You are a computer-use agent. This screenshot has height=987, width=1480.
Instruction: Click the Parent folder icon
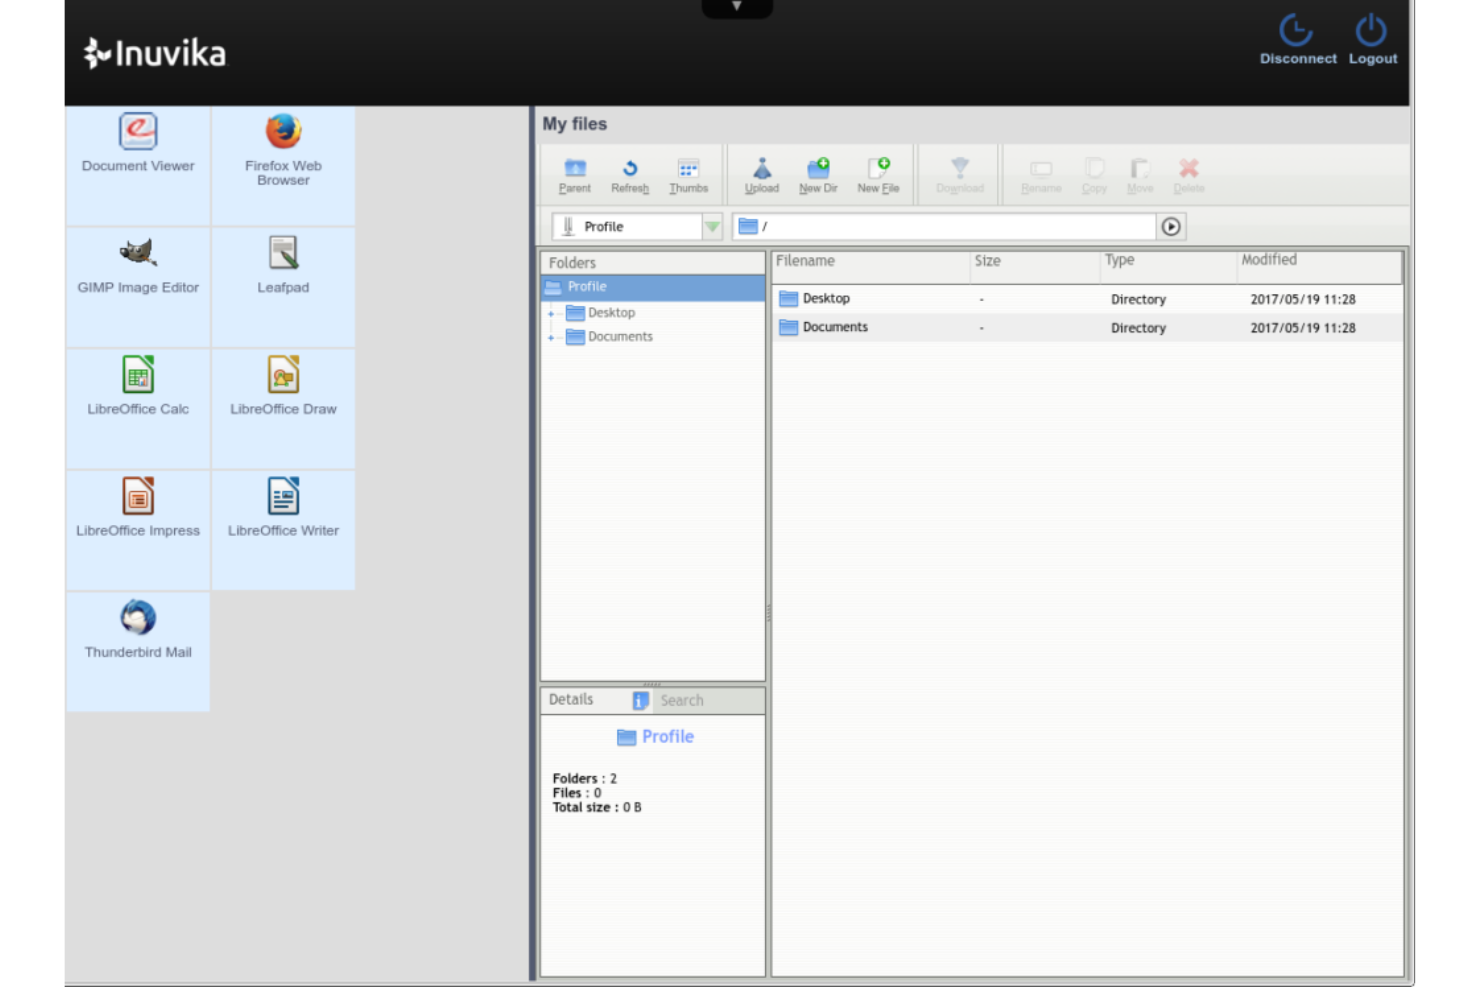pos(574,173)
